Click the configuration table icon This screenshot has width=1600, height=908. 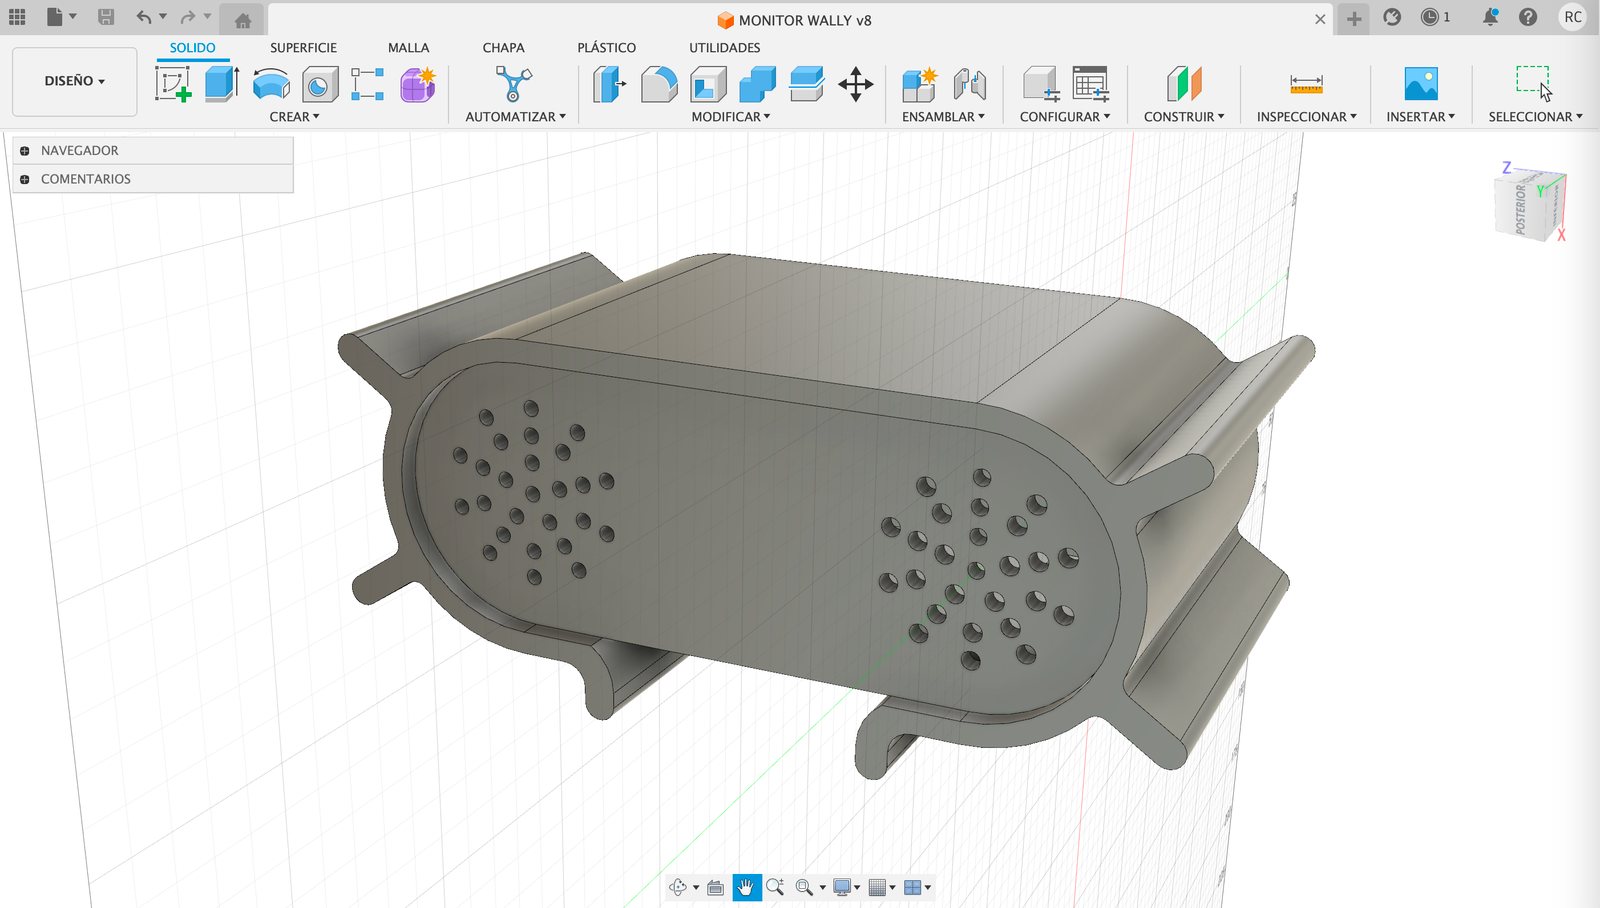click(x=1090, y=84)
